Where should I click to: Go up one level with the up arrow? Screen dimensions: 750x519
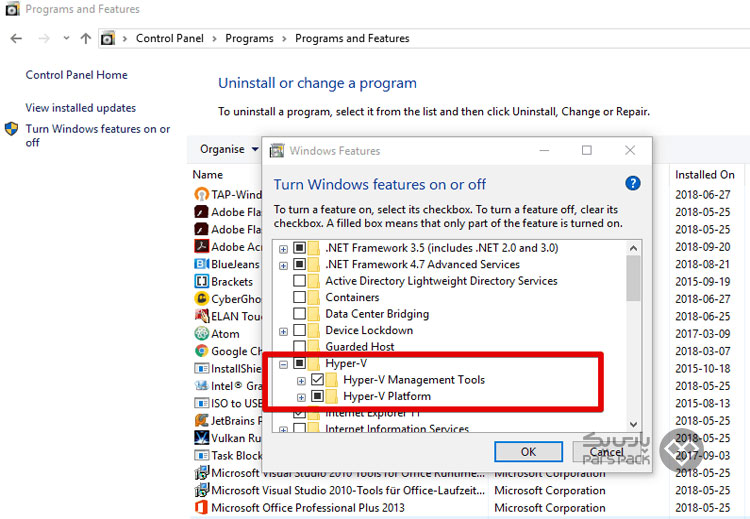[86, 38]
